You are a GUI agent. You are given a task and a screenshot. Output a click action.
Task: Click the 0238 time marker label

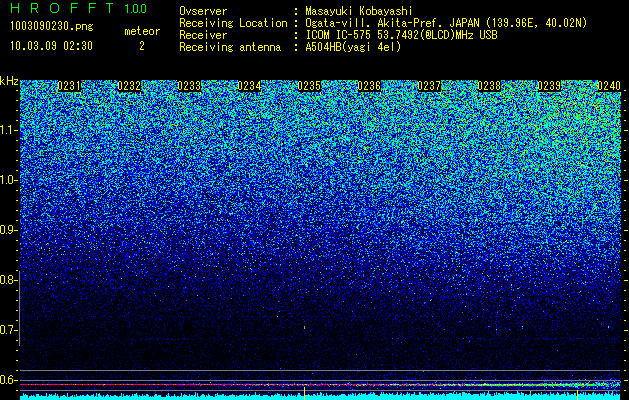point(489,86)
